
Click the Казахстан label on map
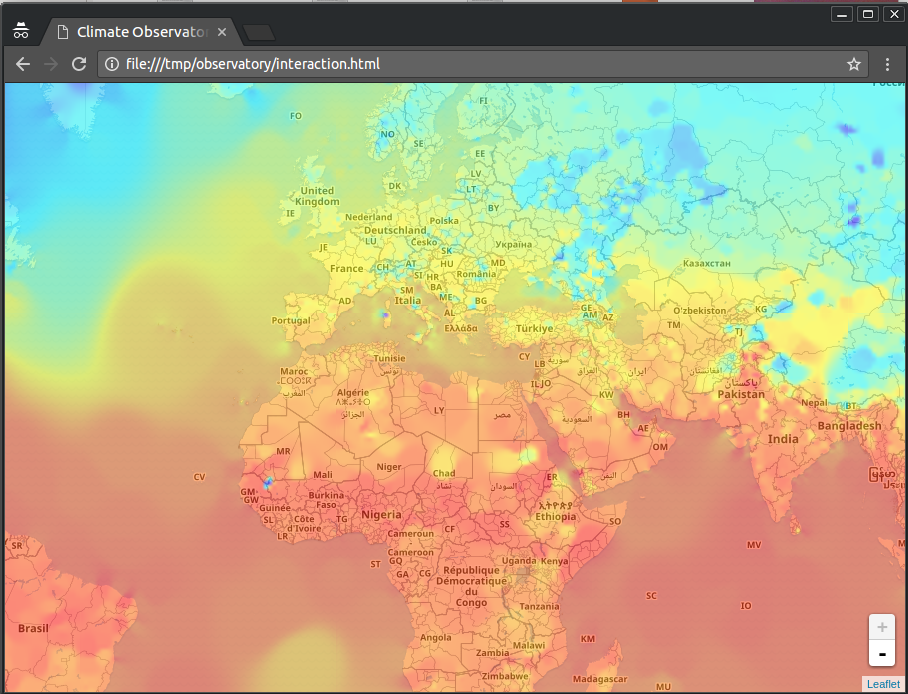pyautogui.click(x=706, y=263)
